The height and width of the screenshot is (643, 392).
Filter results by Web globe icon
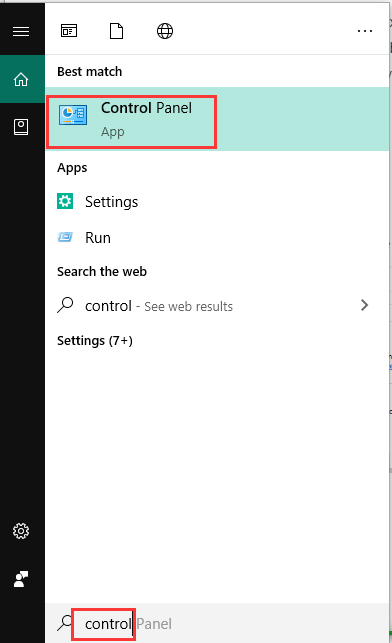[165, 31]
